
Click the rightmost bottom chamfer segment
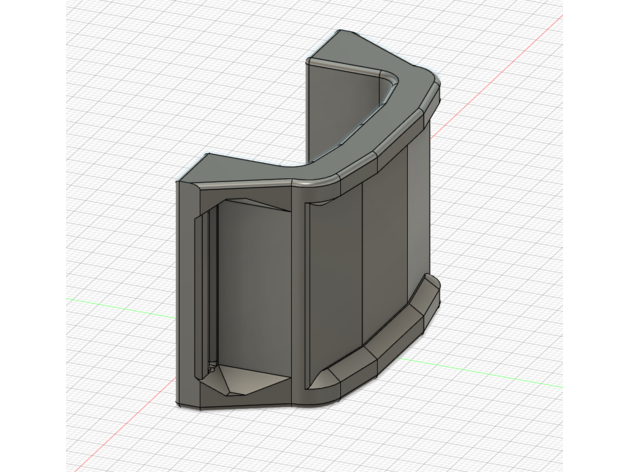point(428,300)
